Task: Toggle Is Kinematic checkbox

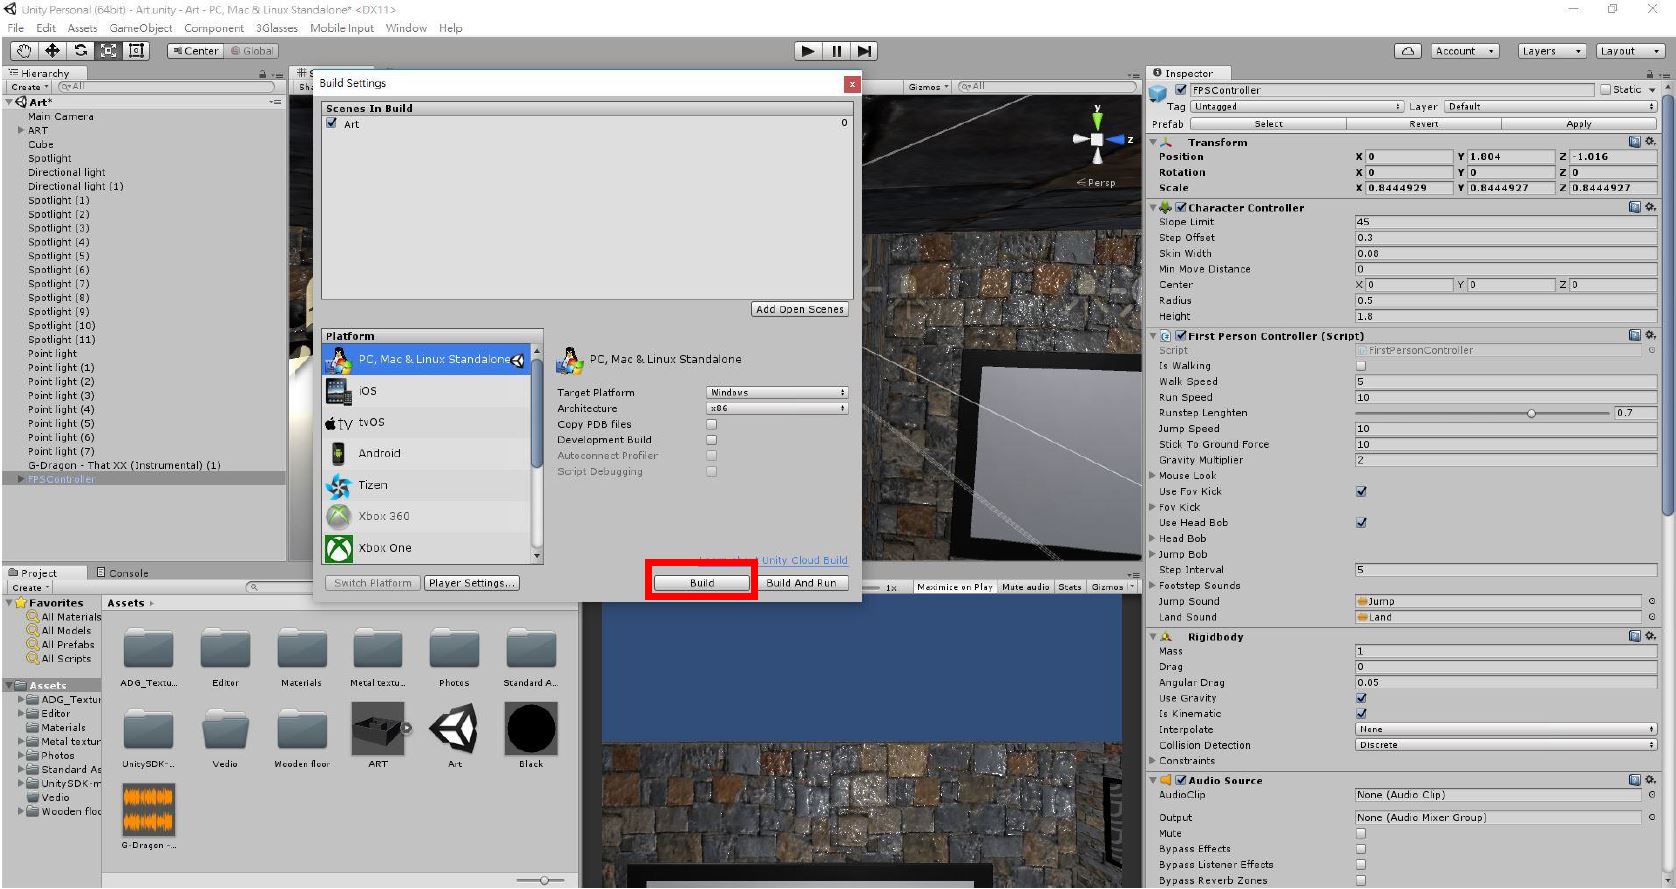Action: coord(1361,714)
